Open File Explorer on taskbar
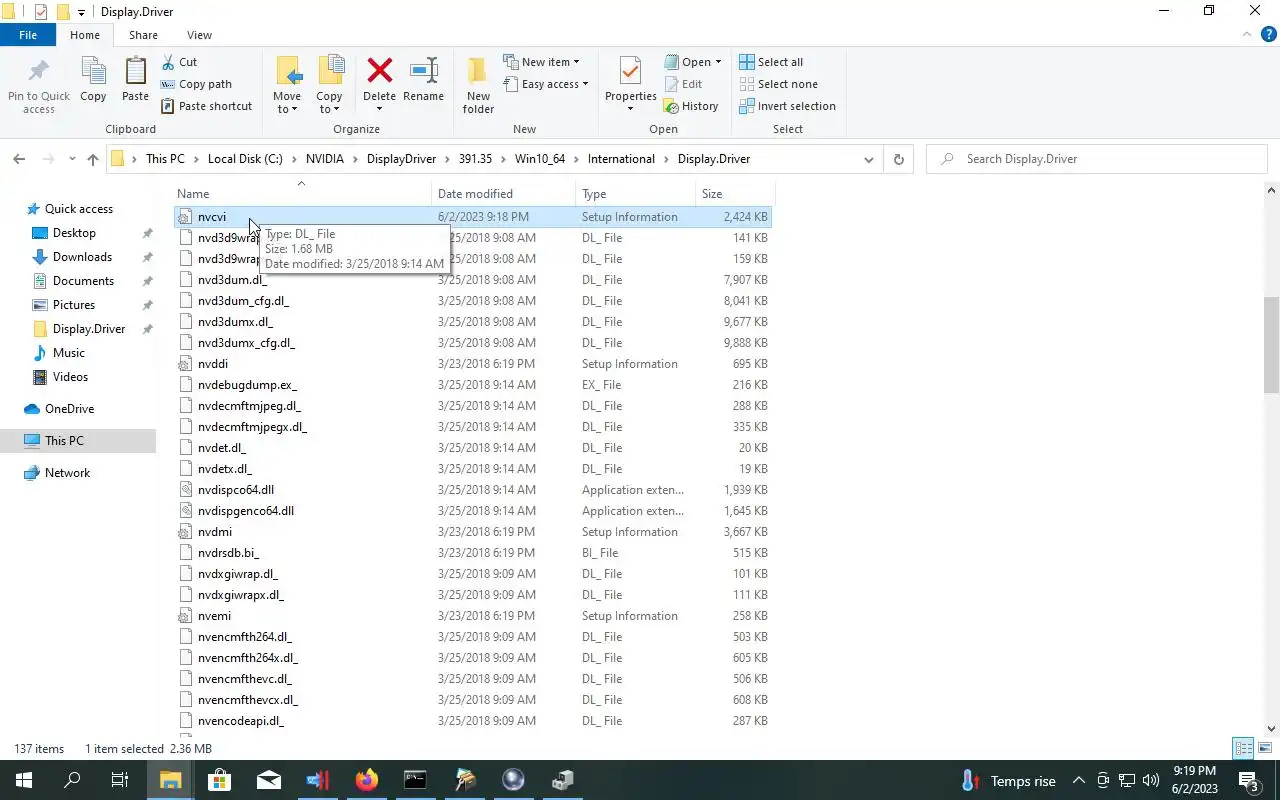This screenshot has width=1280, height=800. [x=170, y=780]
